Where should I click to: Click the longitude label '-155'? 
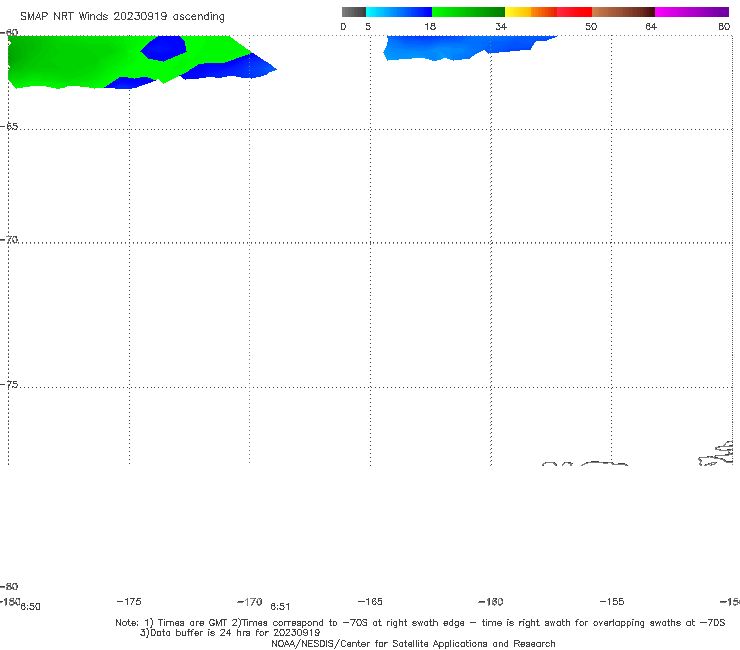click(612, 601)
